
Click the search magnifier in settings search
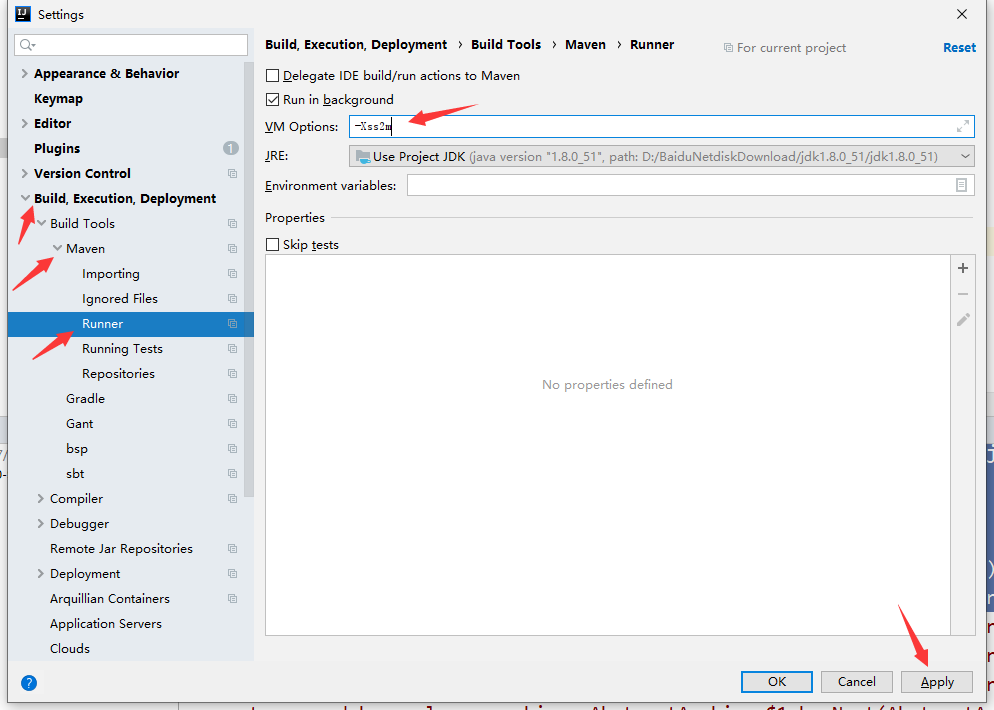(x=25, y=45)
